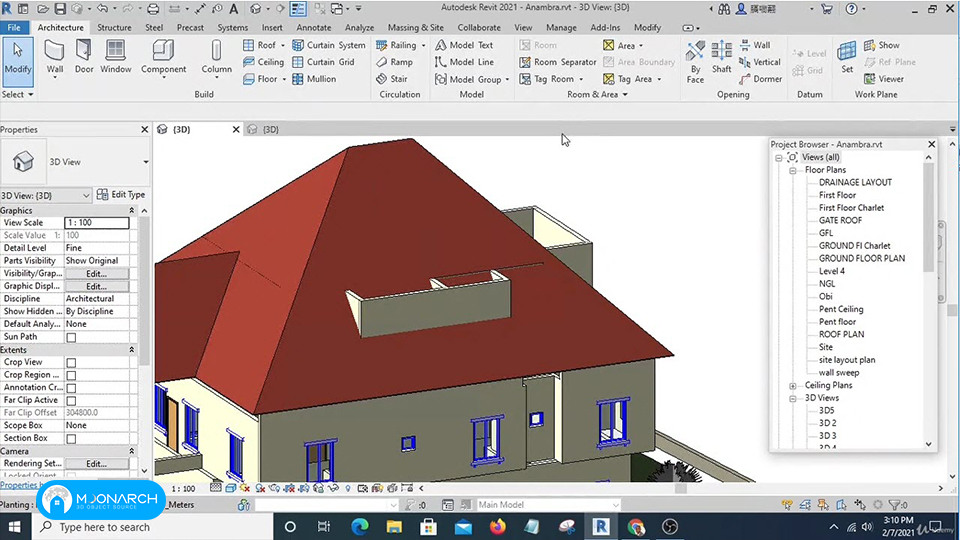Select the By Face opening tool
960x540 pixels.
click(695, 62)
